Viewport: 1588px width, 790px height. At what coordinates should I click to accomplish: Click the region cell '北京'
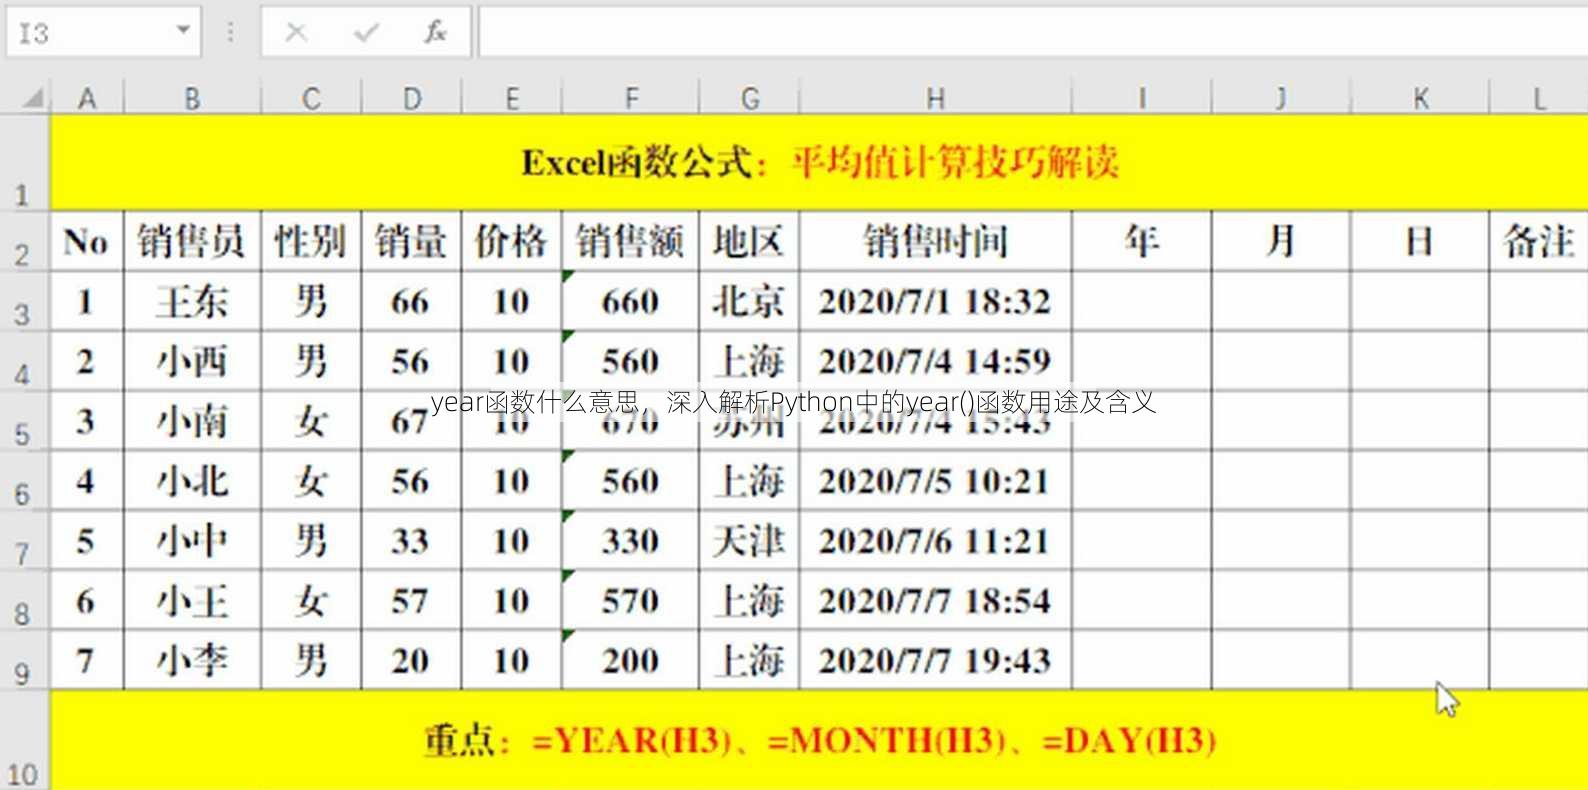tap(750, 301)
